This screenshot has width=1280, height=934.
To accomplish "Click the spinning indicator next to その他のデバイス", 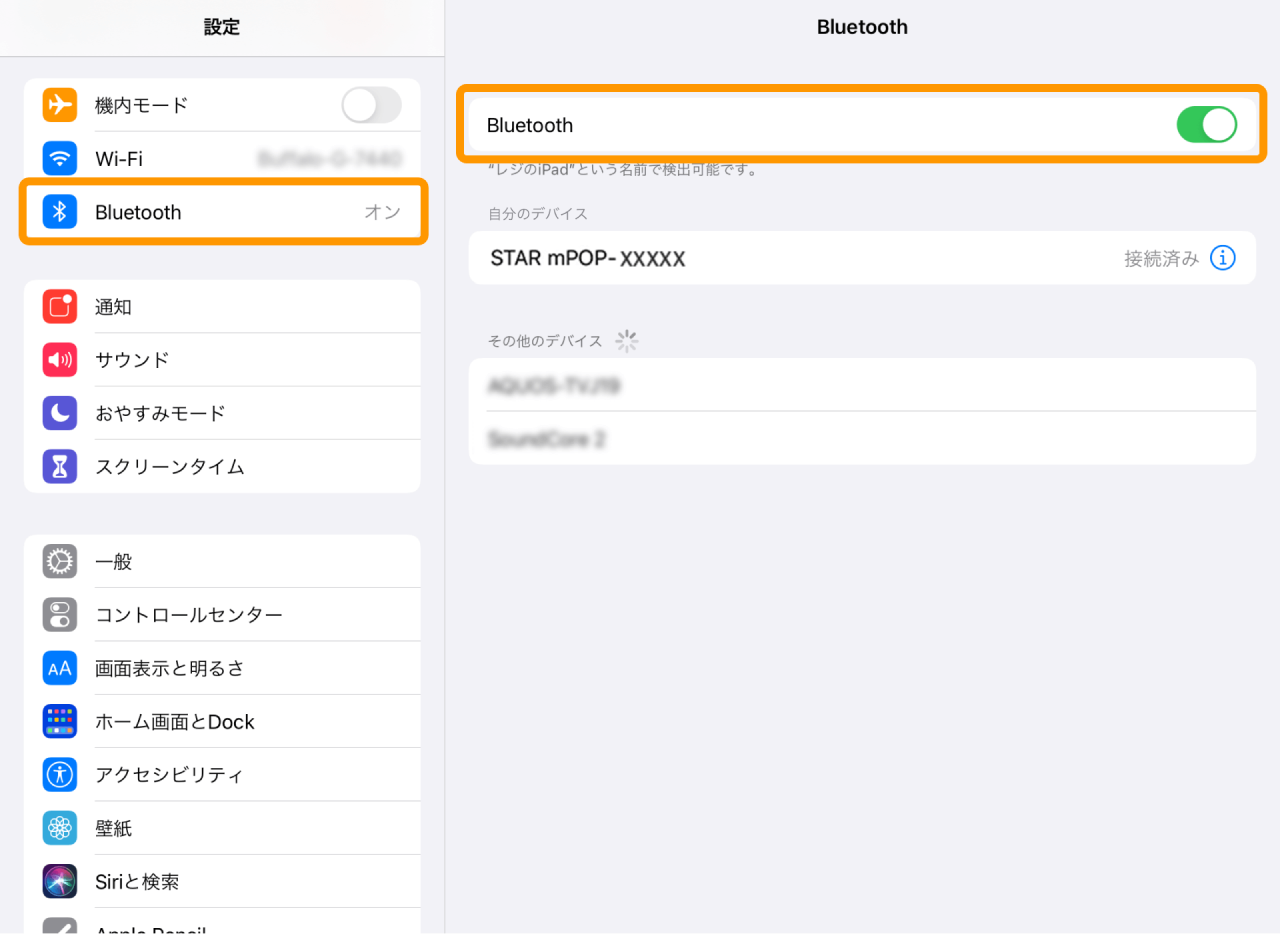I will (627, 340).
